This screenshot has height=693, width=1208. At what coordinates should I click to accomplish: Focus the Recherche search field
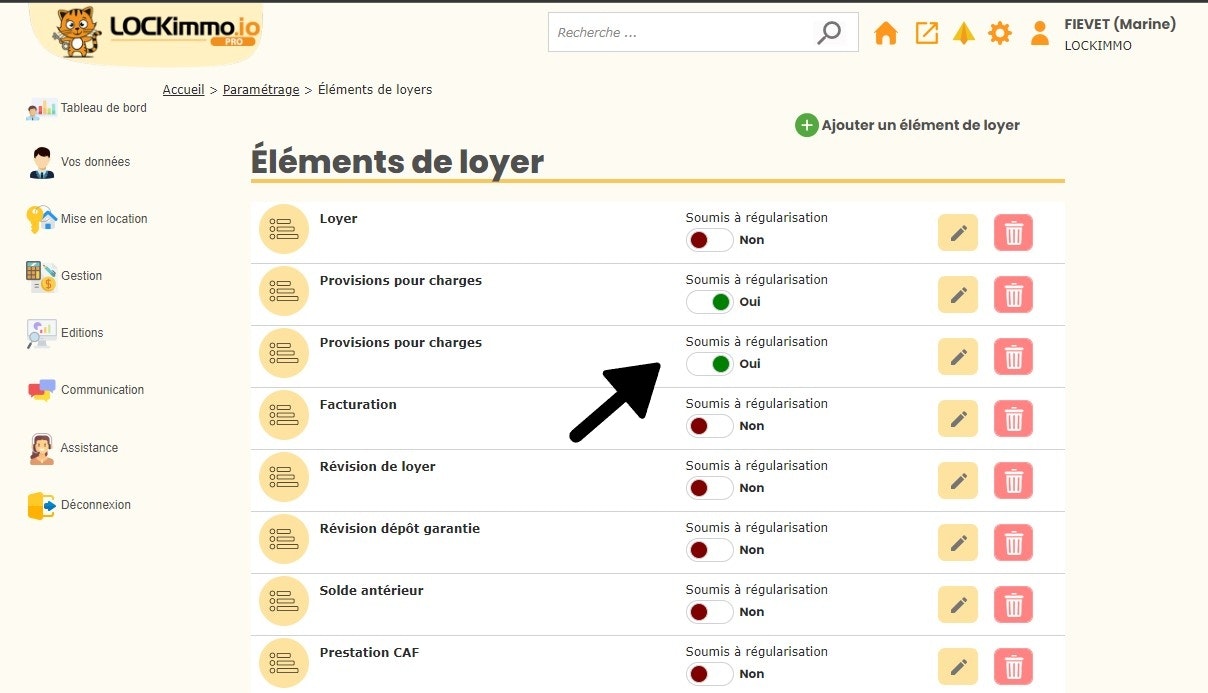click(x=703, y=33)
